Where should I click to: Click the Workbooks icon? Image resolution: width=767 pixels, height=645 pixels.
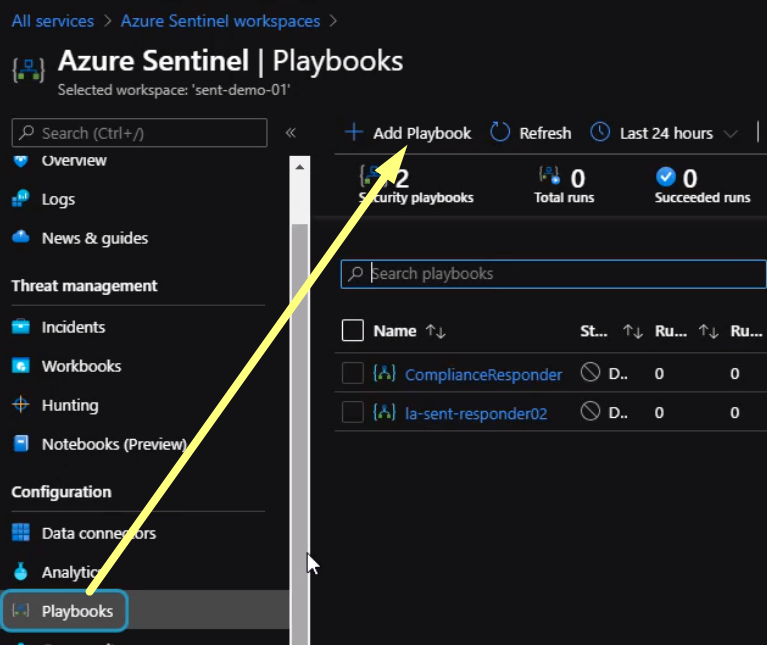21,365
